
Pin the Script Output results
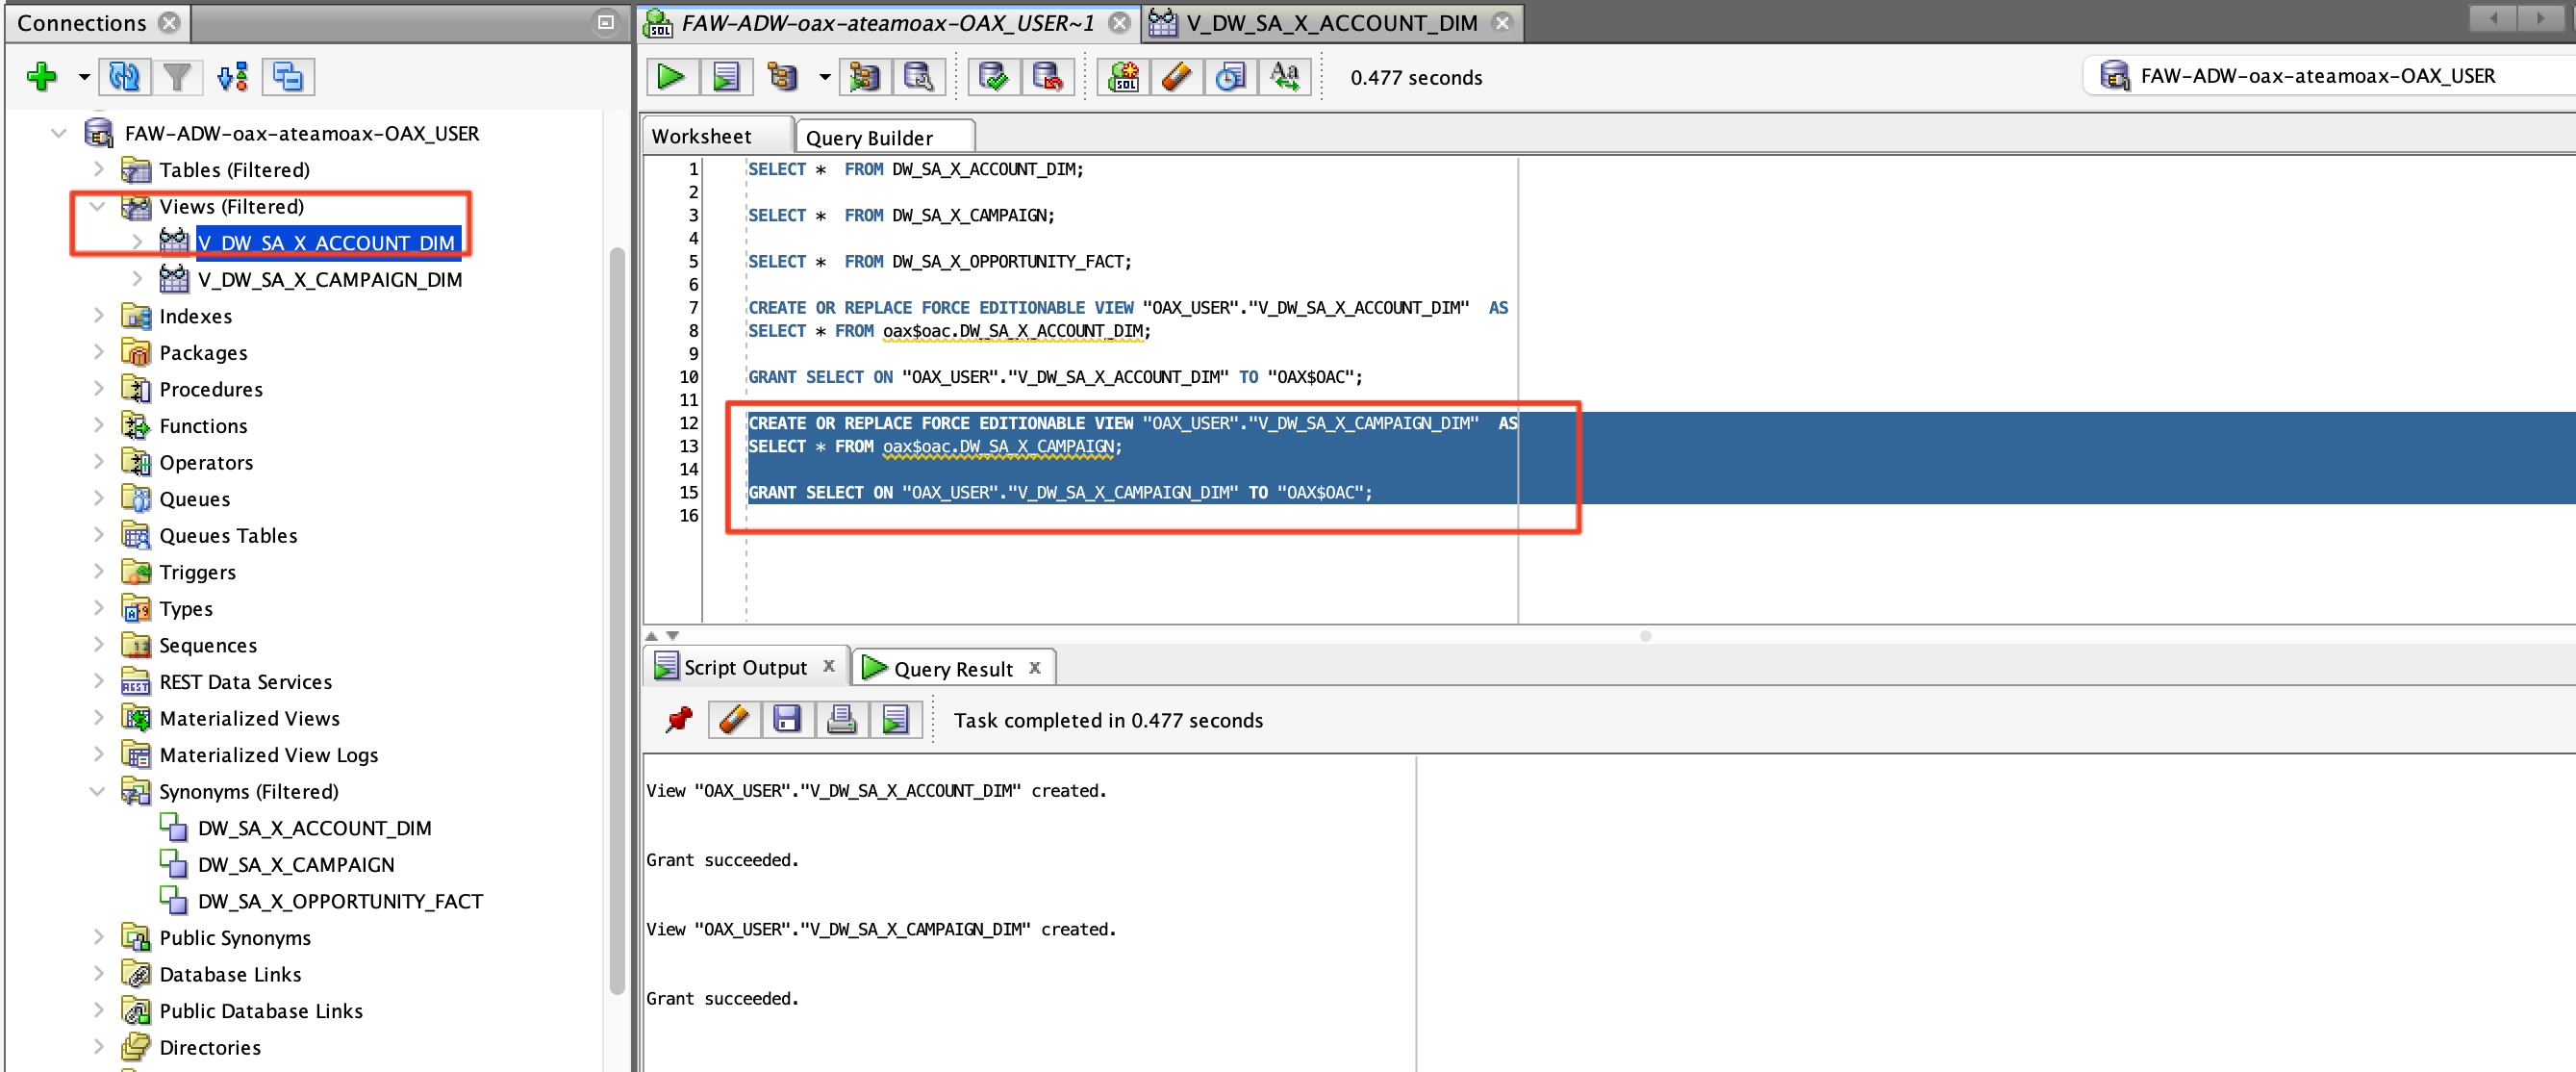(679, 719)
